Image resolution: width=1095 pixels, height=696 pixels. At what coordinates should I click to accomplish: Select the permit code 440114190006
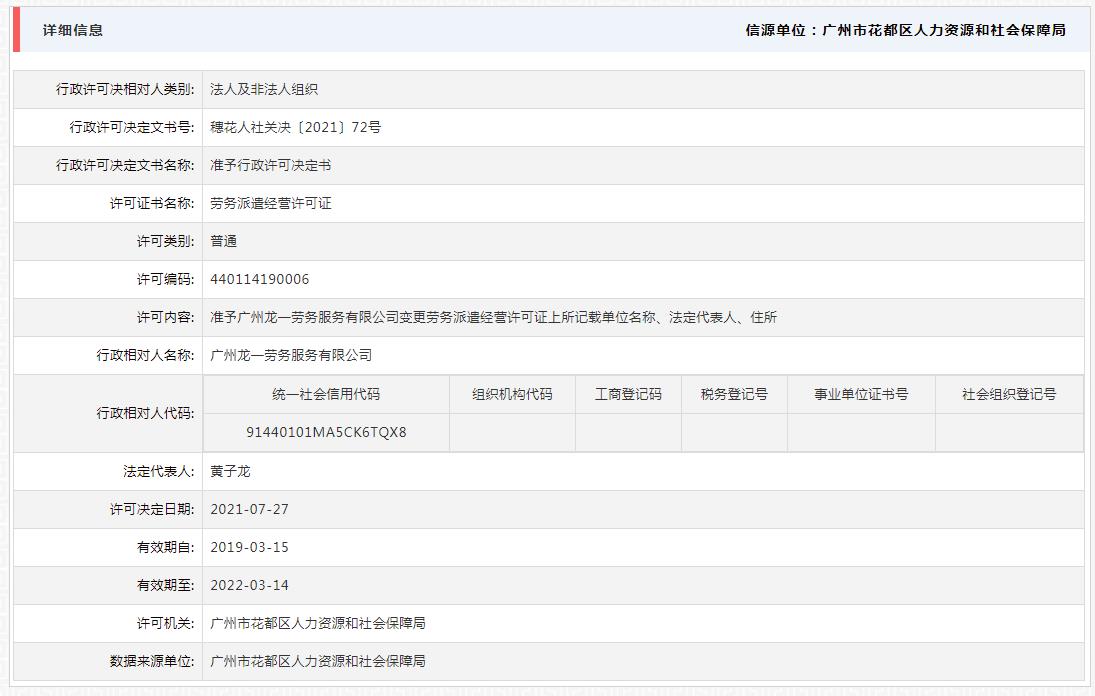coord(260,279)
